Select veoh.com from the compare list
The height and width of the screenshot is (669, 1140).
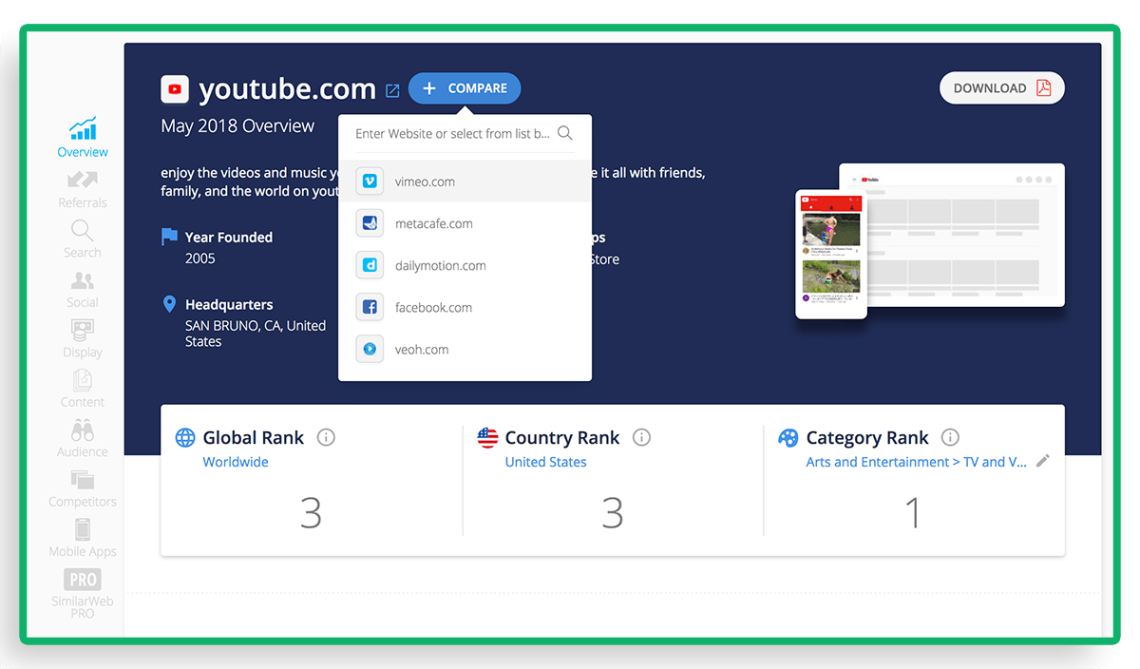tap(465, 349)
